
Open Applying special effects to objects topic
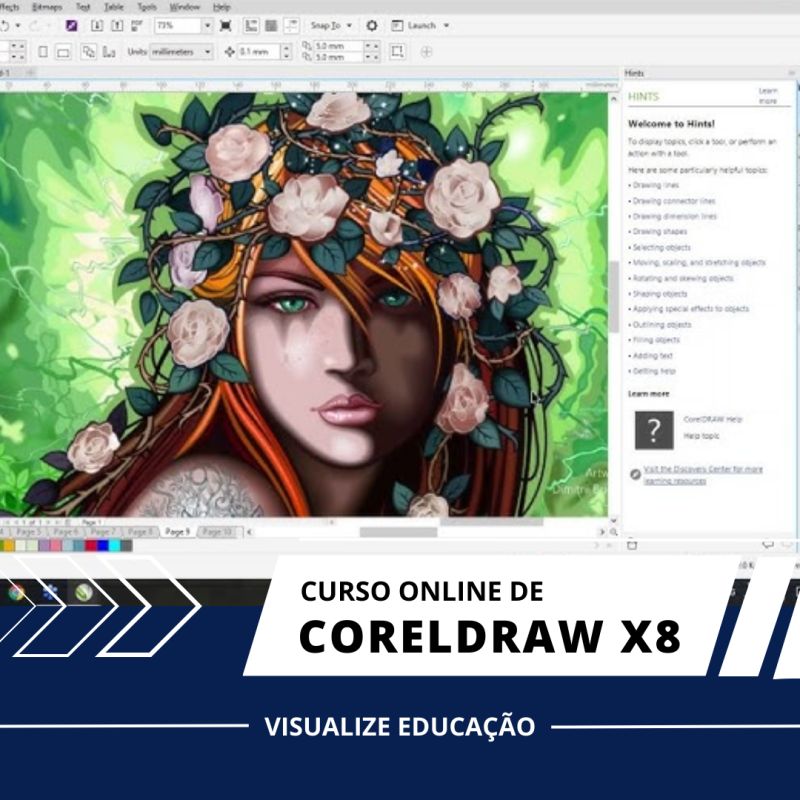691,309
